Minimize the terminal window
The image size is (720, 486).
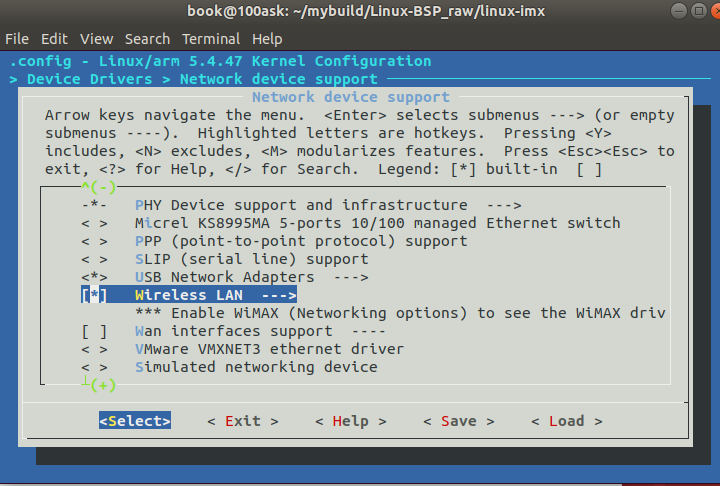(x=679, y=11)
